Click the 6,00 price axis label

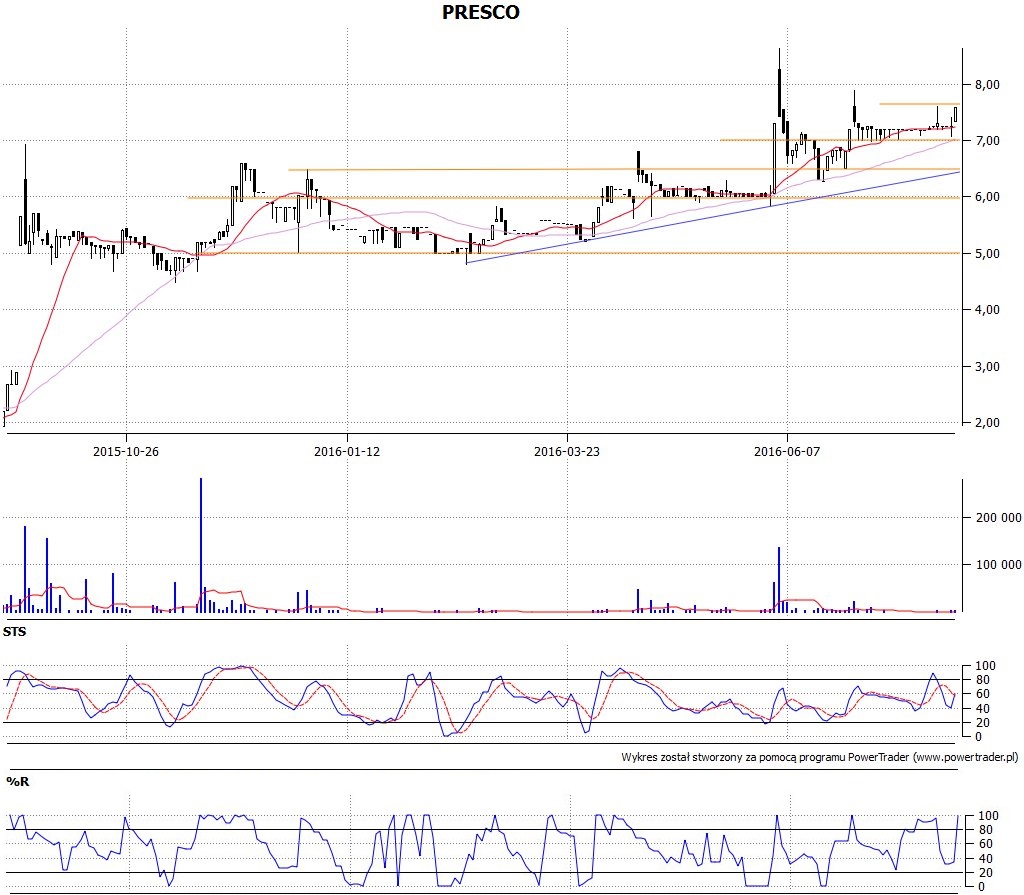click(x=987, y=197)
